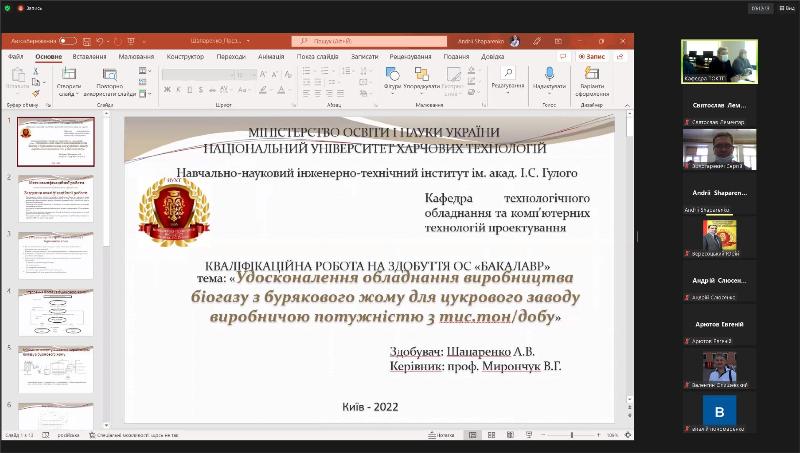This screenshot has height=453, width=800.
Task: Start presentation from beginning icon in title bar
Action: click(131, 41)
